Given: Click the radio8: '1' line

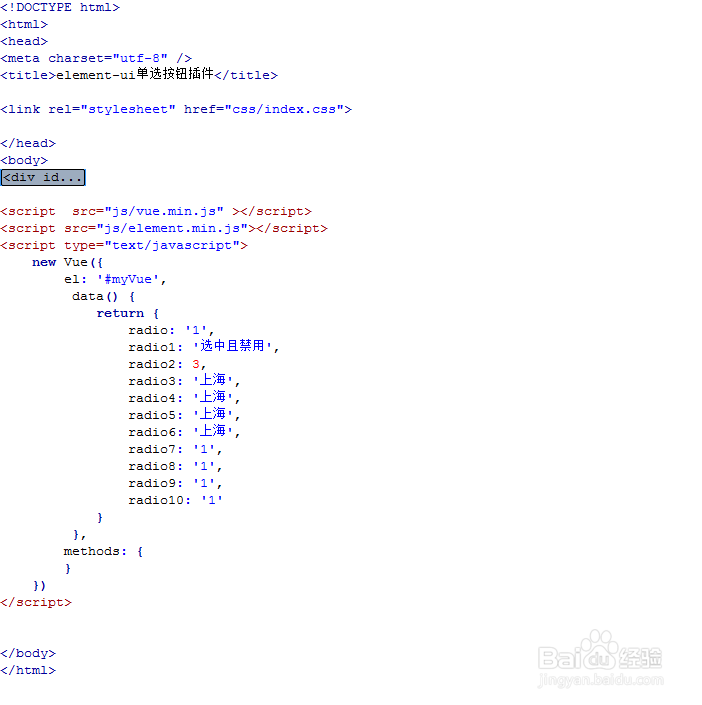Looking at the screenshot, I should (x=175, y=467).
